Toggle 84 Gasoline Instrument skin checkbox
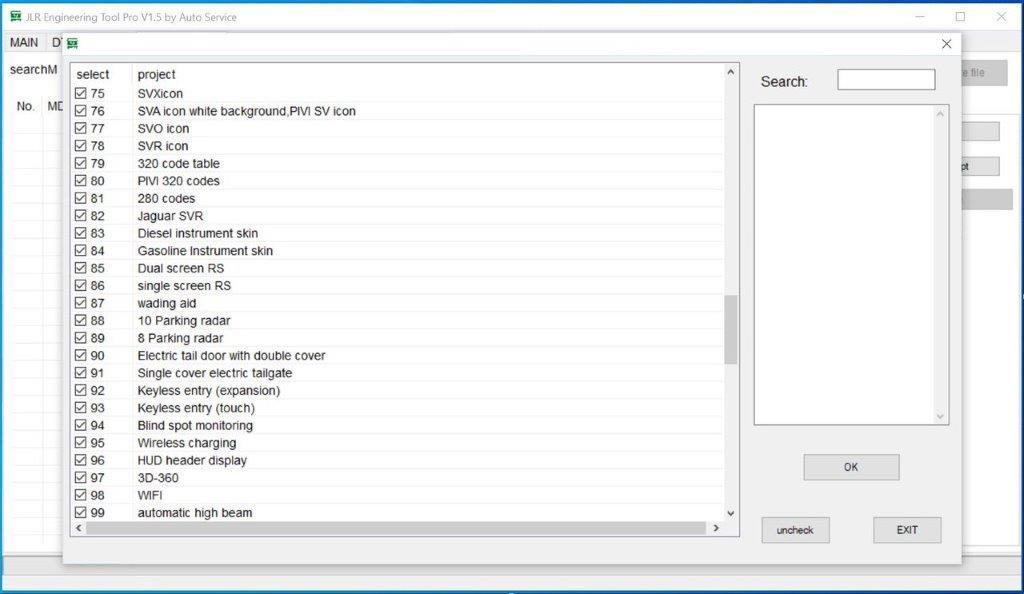This screenshot has height=594, width=1024. pos(80,251)
